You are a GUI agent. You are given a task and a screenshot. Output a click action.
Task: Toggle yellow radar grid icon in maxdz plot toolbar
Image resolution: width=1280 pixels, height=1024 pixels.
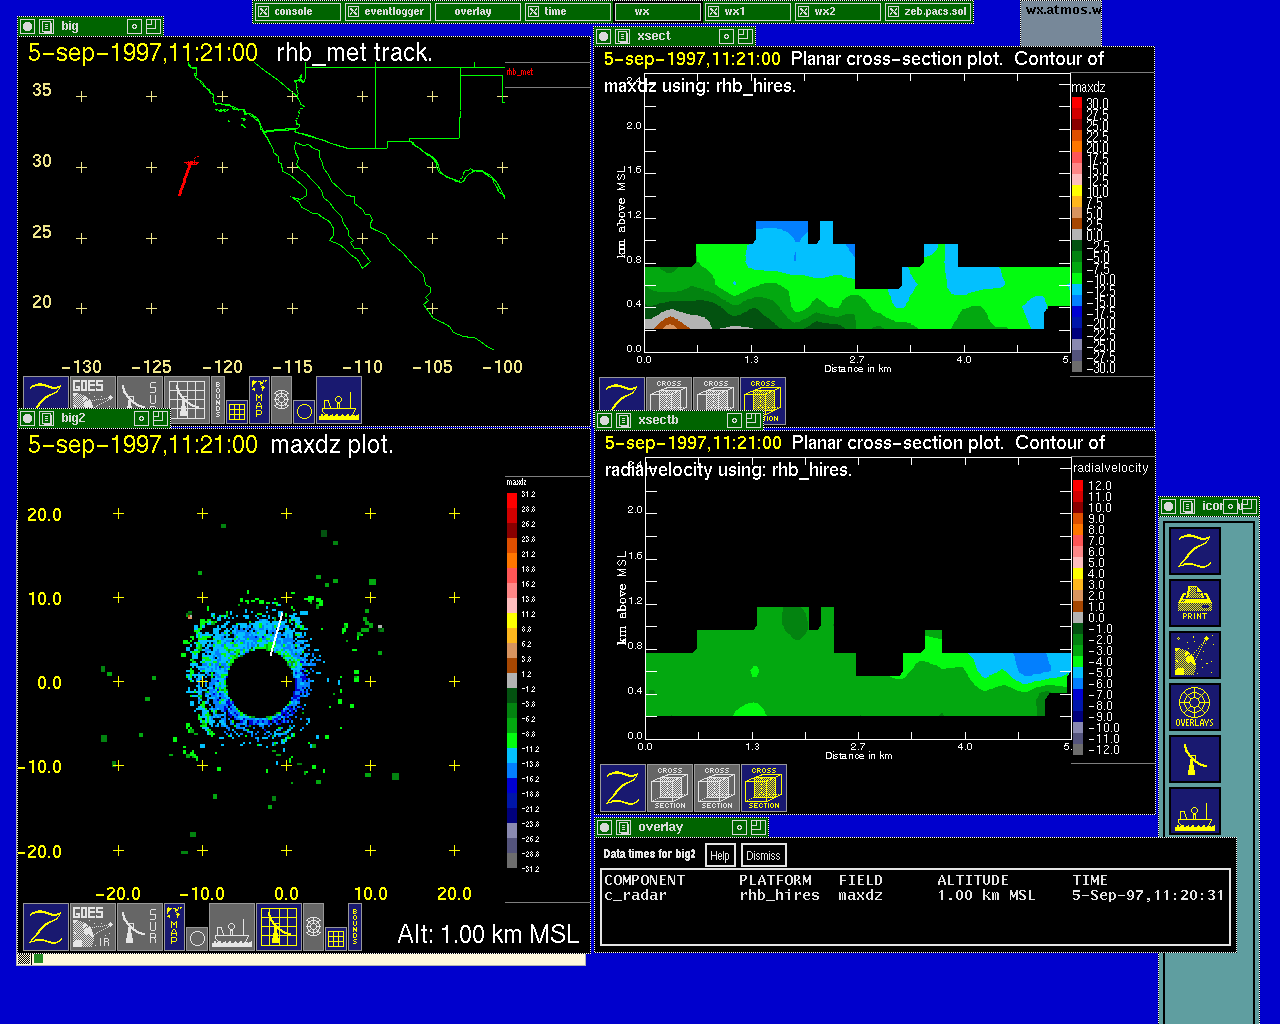point(278,927)
